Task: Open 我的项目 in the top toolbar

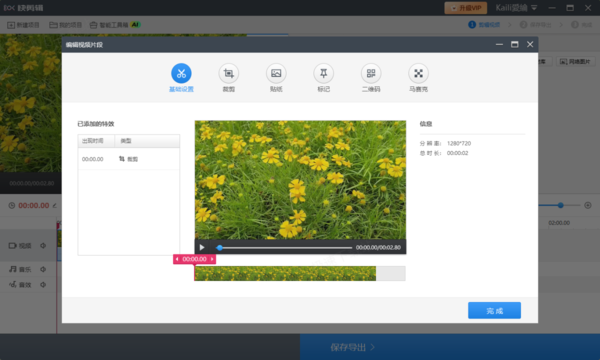Action: click(x=65, y=25)
